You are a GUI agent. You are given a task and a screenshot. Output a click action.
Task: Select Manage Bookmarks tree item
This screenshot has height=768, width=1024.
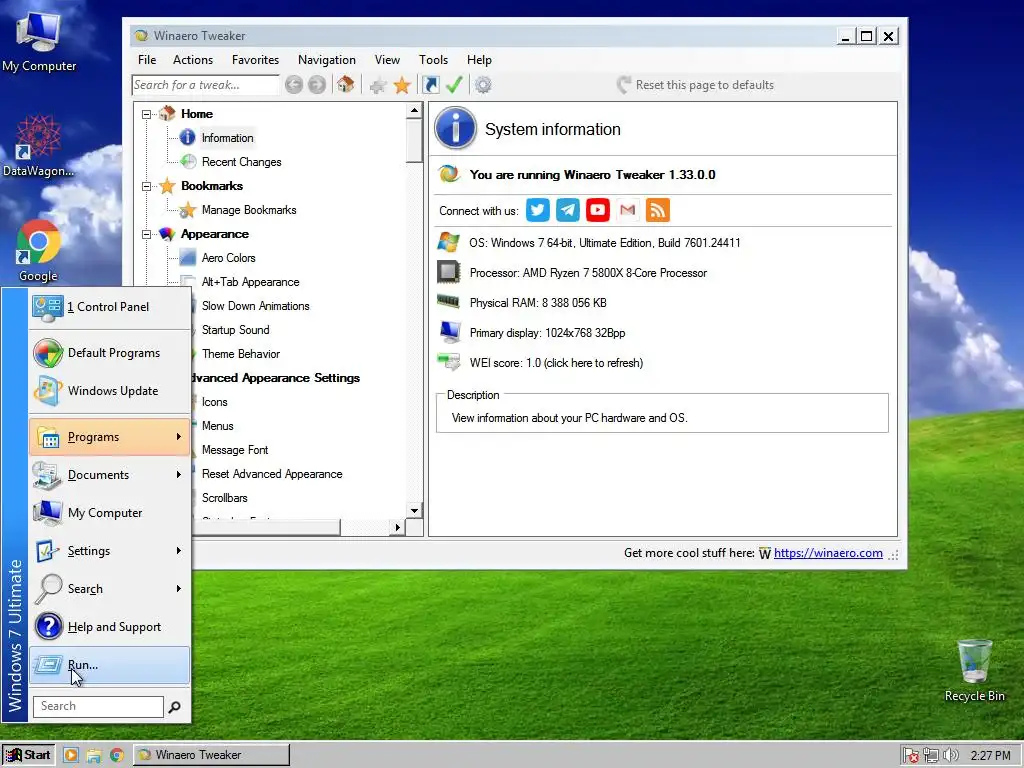pyautogui.click(x=249, y=210)
